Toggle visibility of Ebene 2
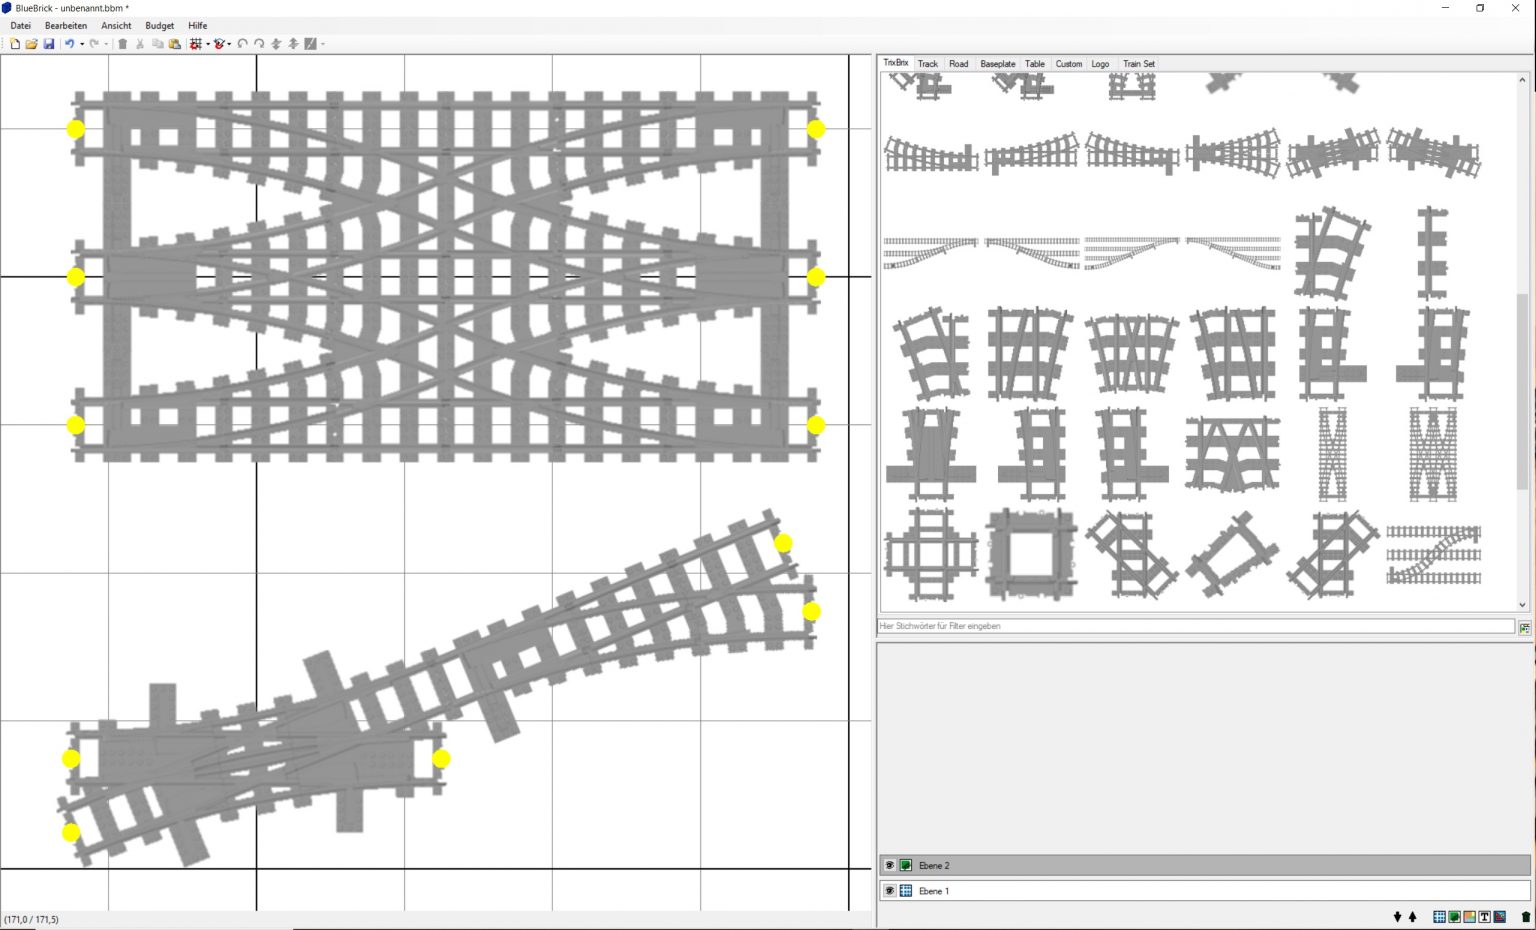This screenshot has width=1536, height=930. tap(890, 865)
